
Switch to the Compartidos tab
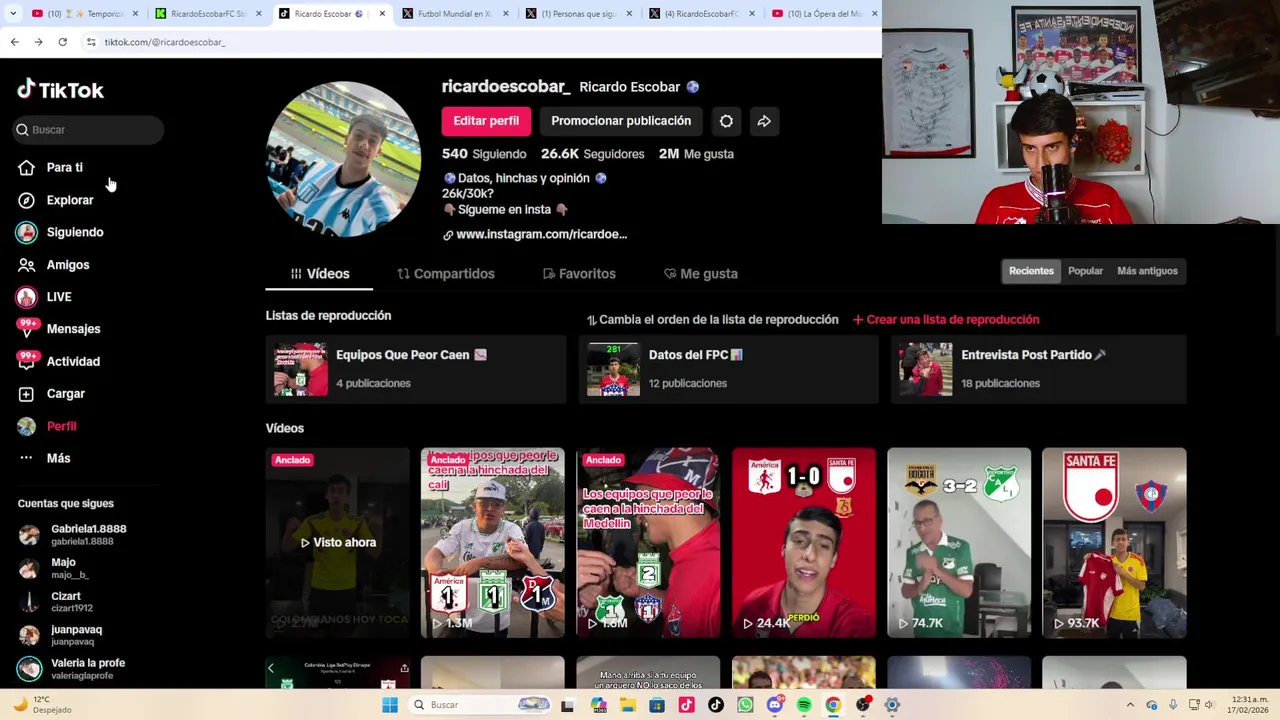point(446,274)
